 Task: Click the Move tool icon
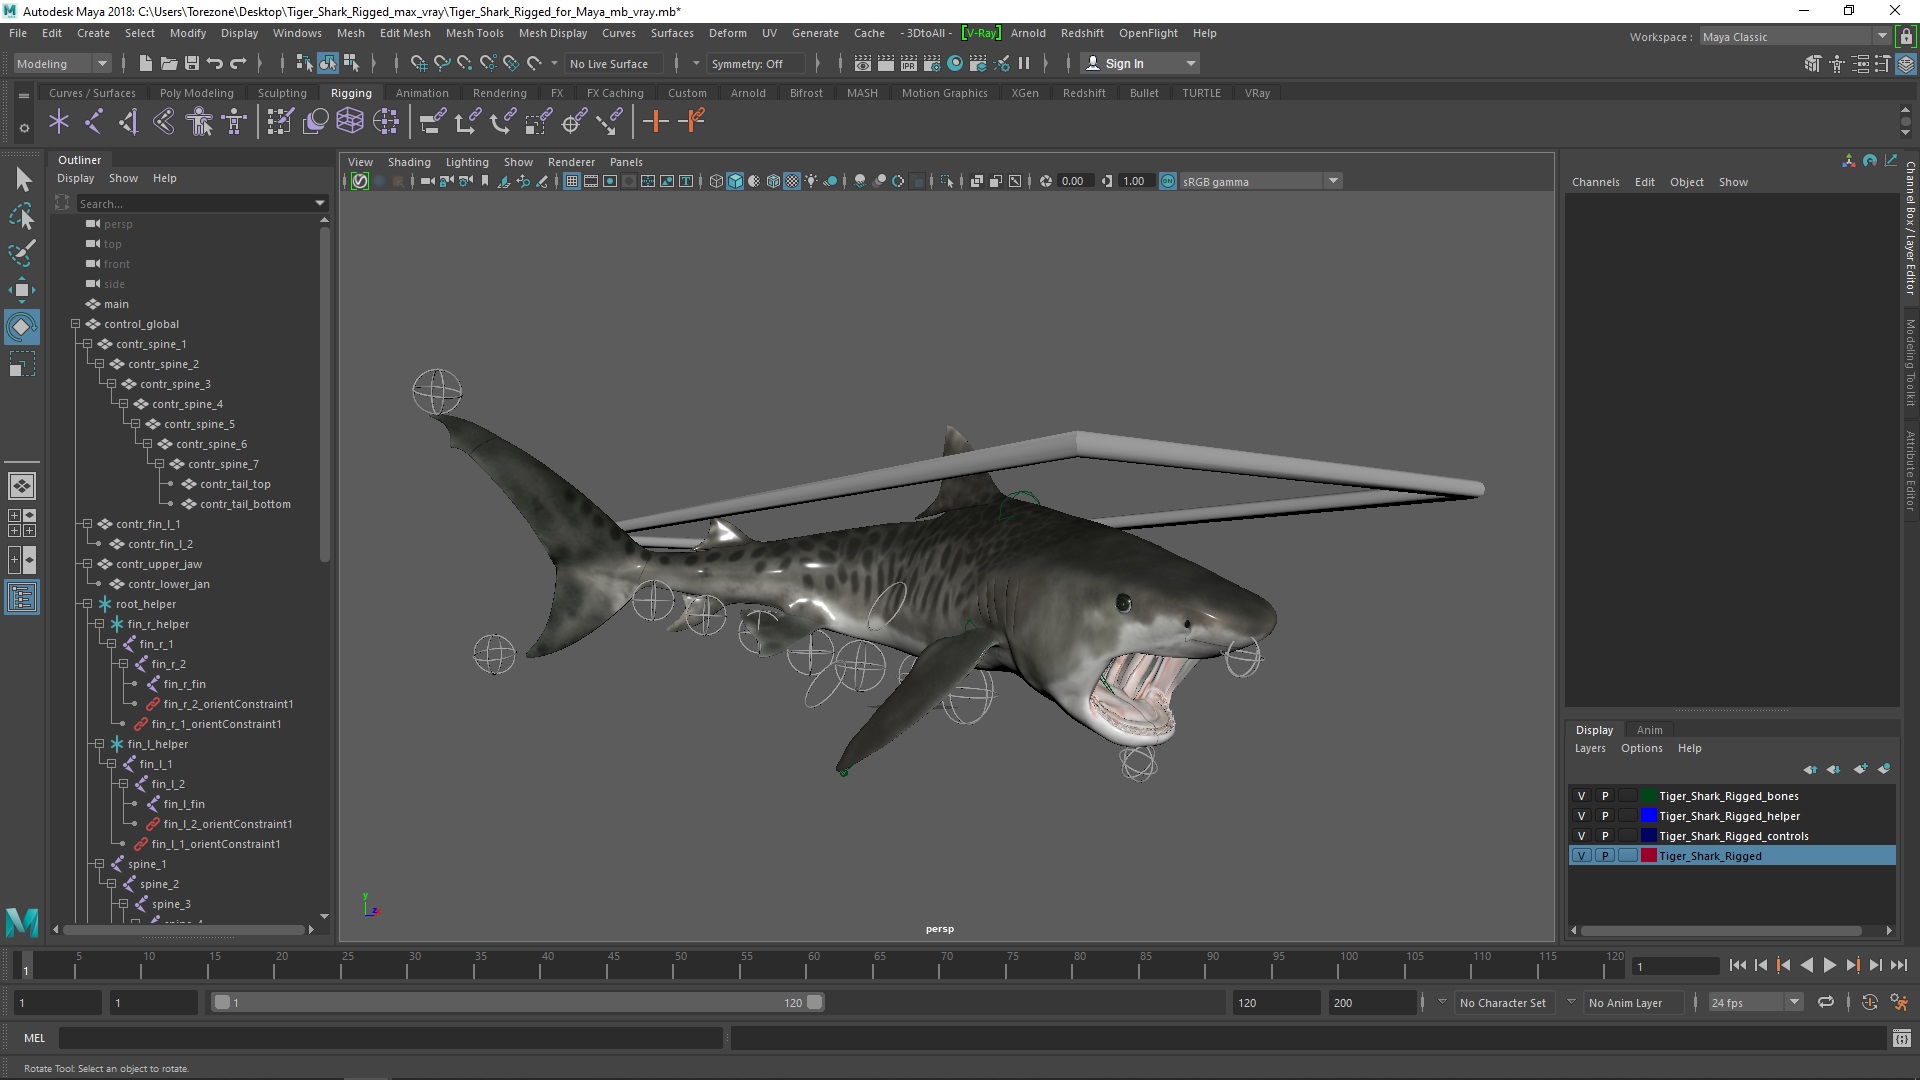22,289
